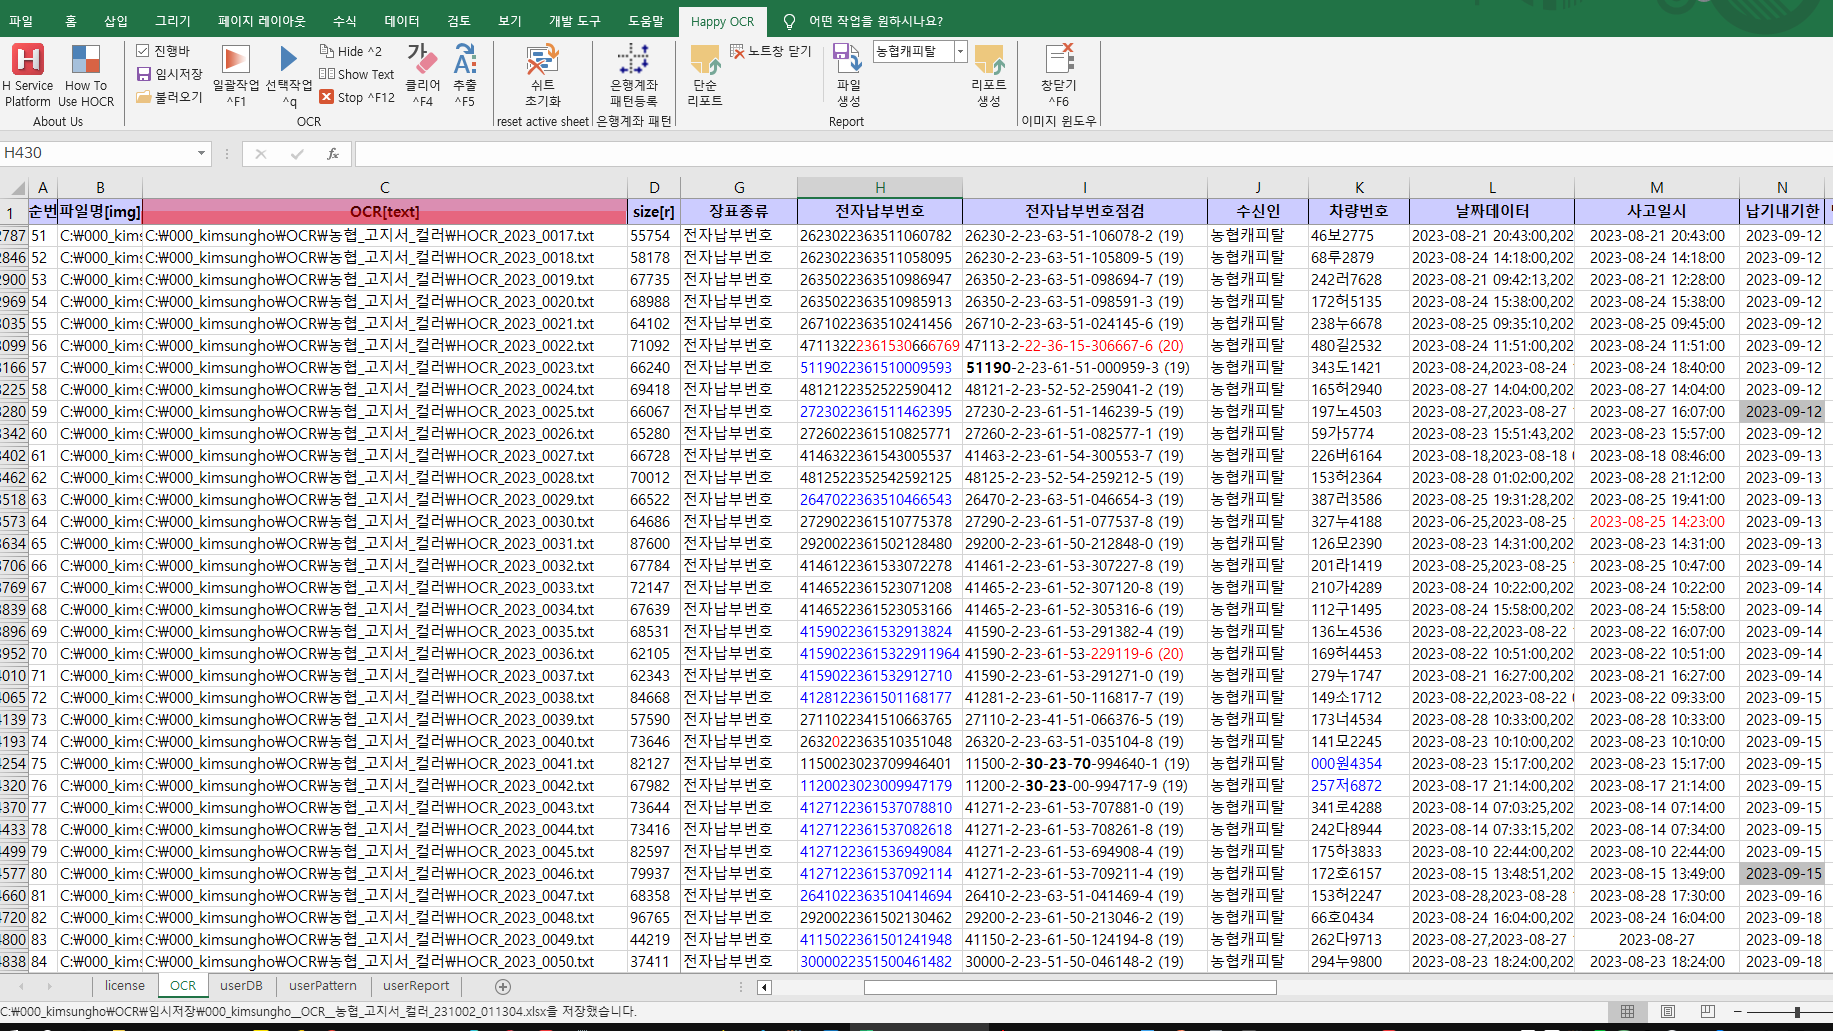Click 노트창 닫기 button
1833x1031 pixels.
point(771,51)
